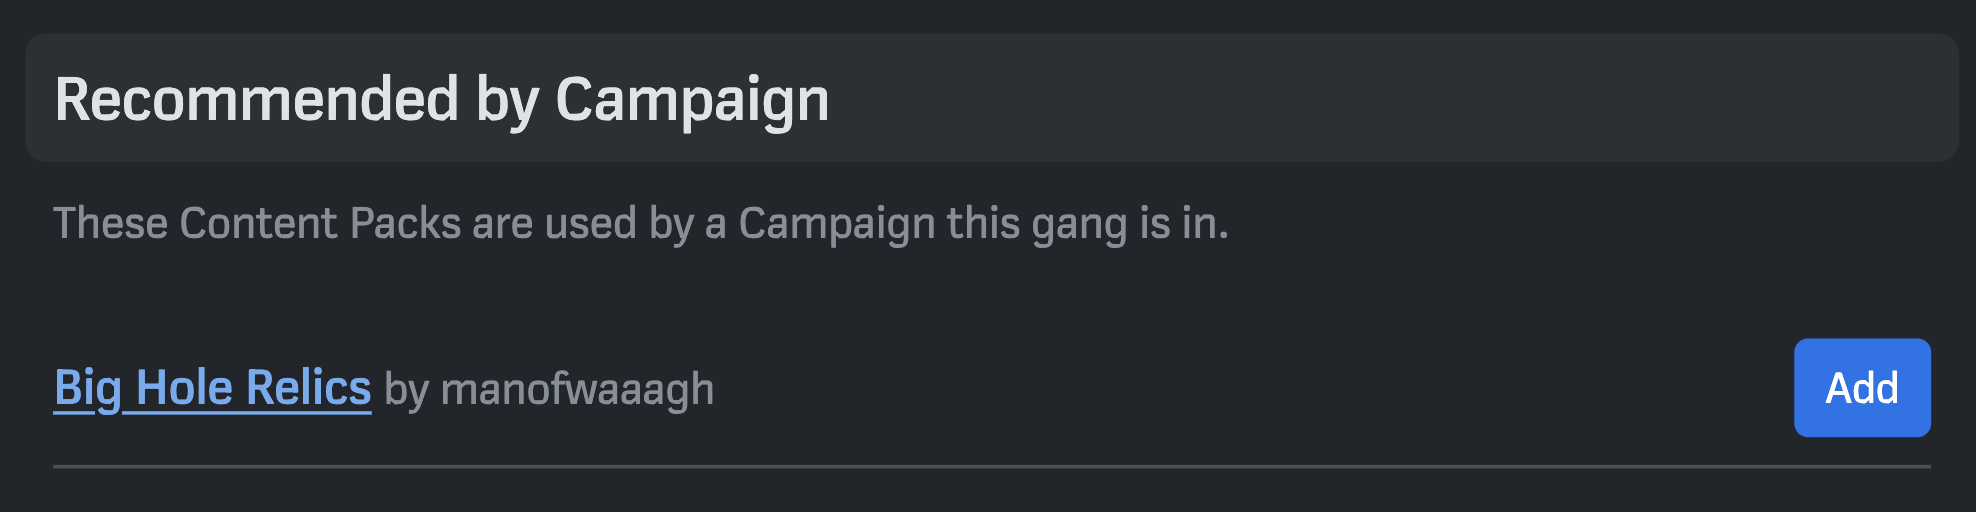
Task: Click the word "Campaign" in the heading
Action: [x=692, y=100]
